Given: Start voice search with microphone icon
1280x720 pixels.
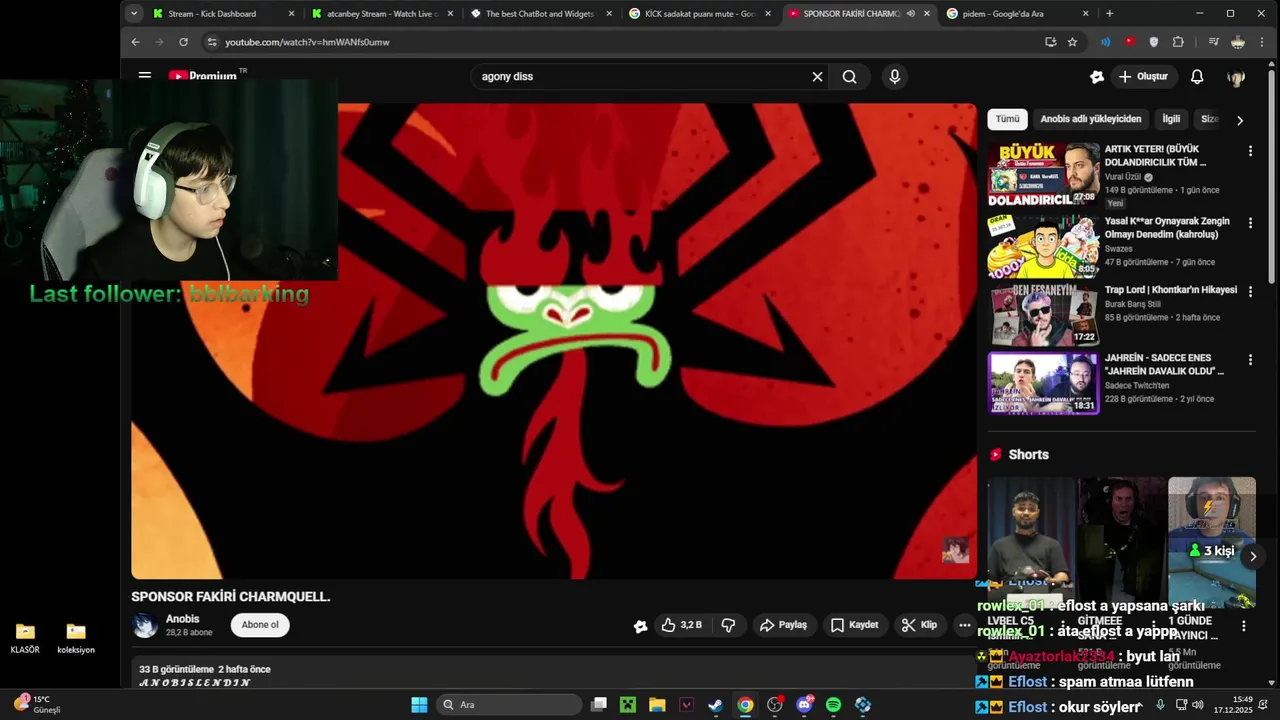Looking at the screenshot, I should [895, 76].
